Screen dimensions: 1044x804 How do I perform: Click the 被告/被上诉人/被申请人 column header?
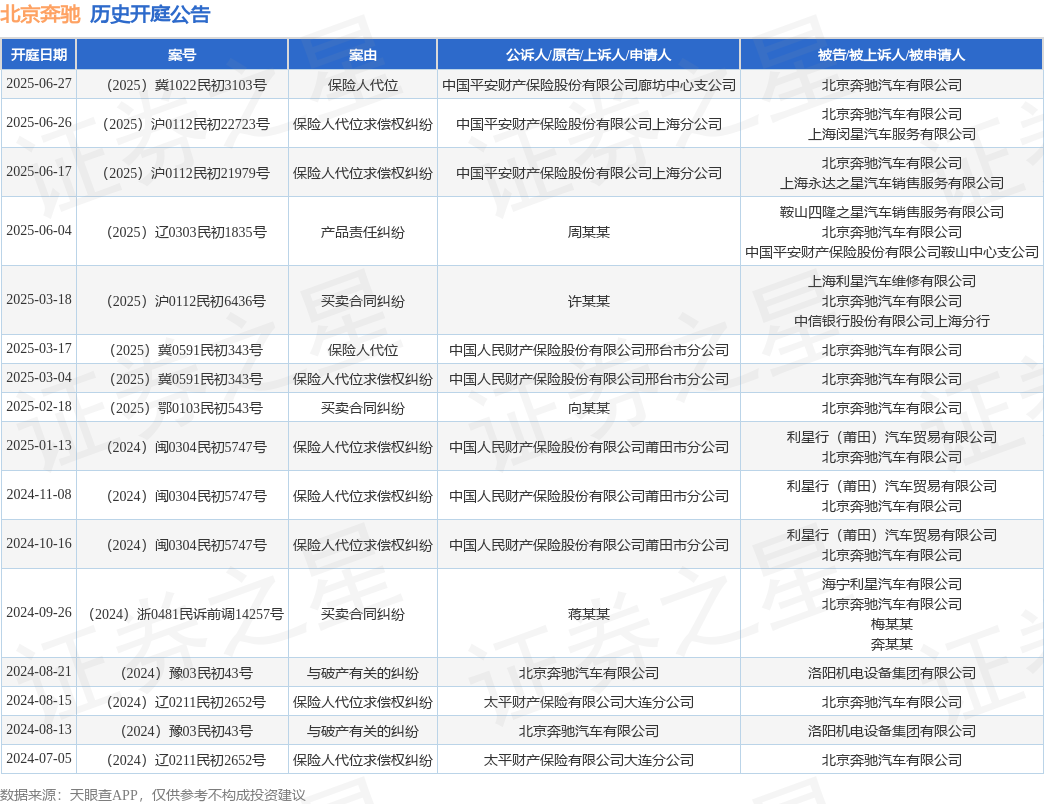(892, 55)
